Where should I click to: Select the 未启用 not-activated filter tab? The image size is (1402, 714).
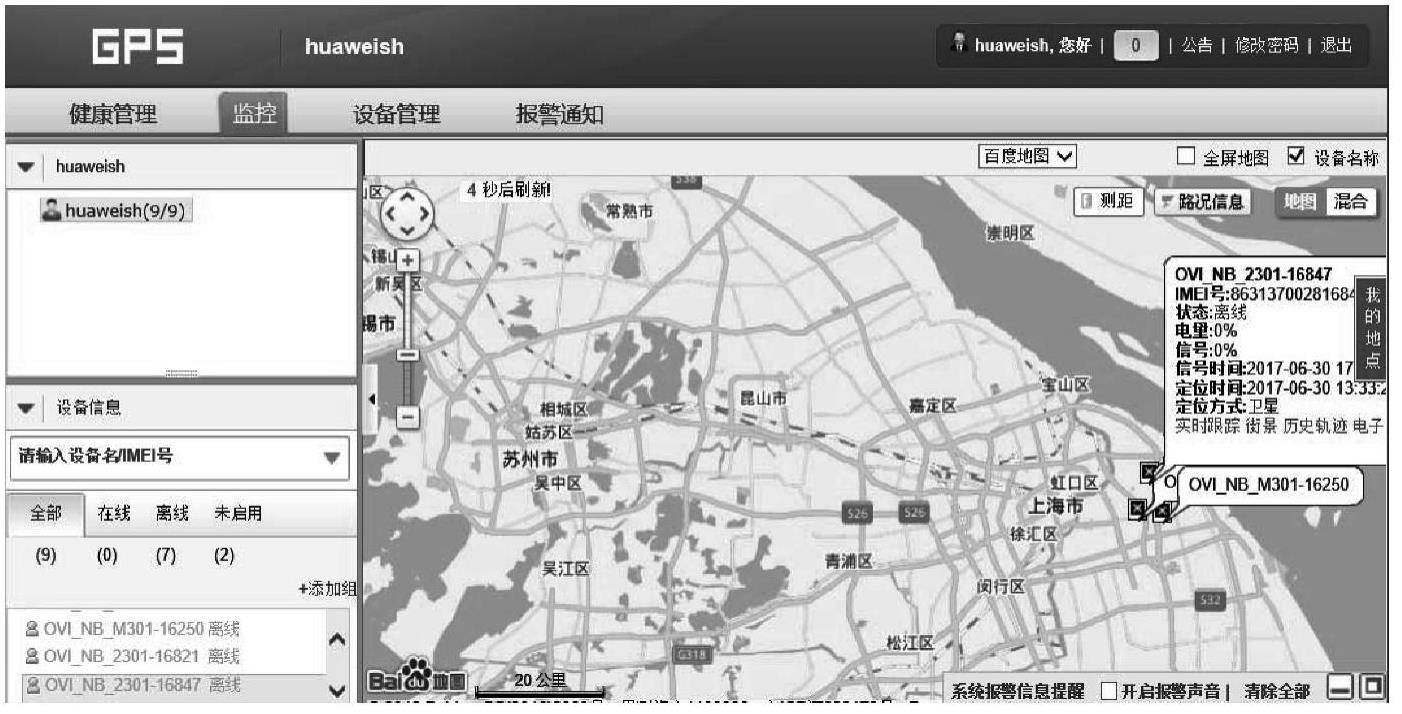pyautogui.click(x=237, y=514)
